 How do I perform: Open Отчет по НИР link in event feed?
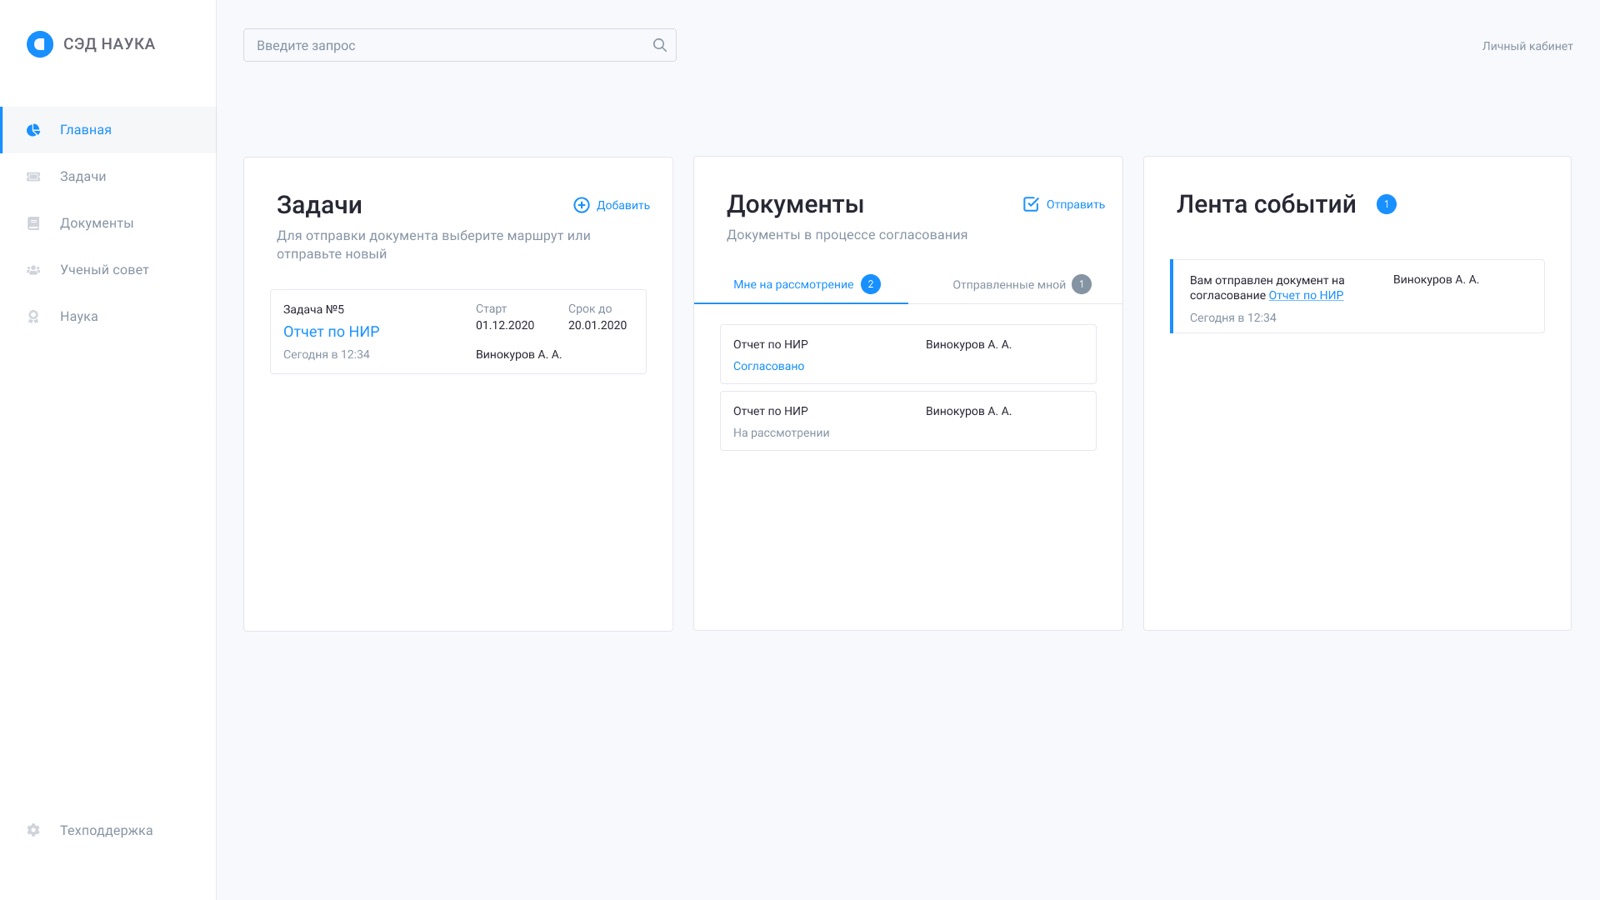coord(1306,295)
